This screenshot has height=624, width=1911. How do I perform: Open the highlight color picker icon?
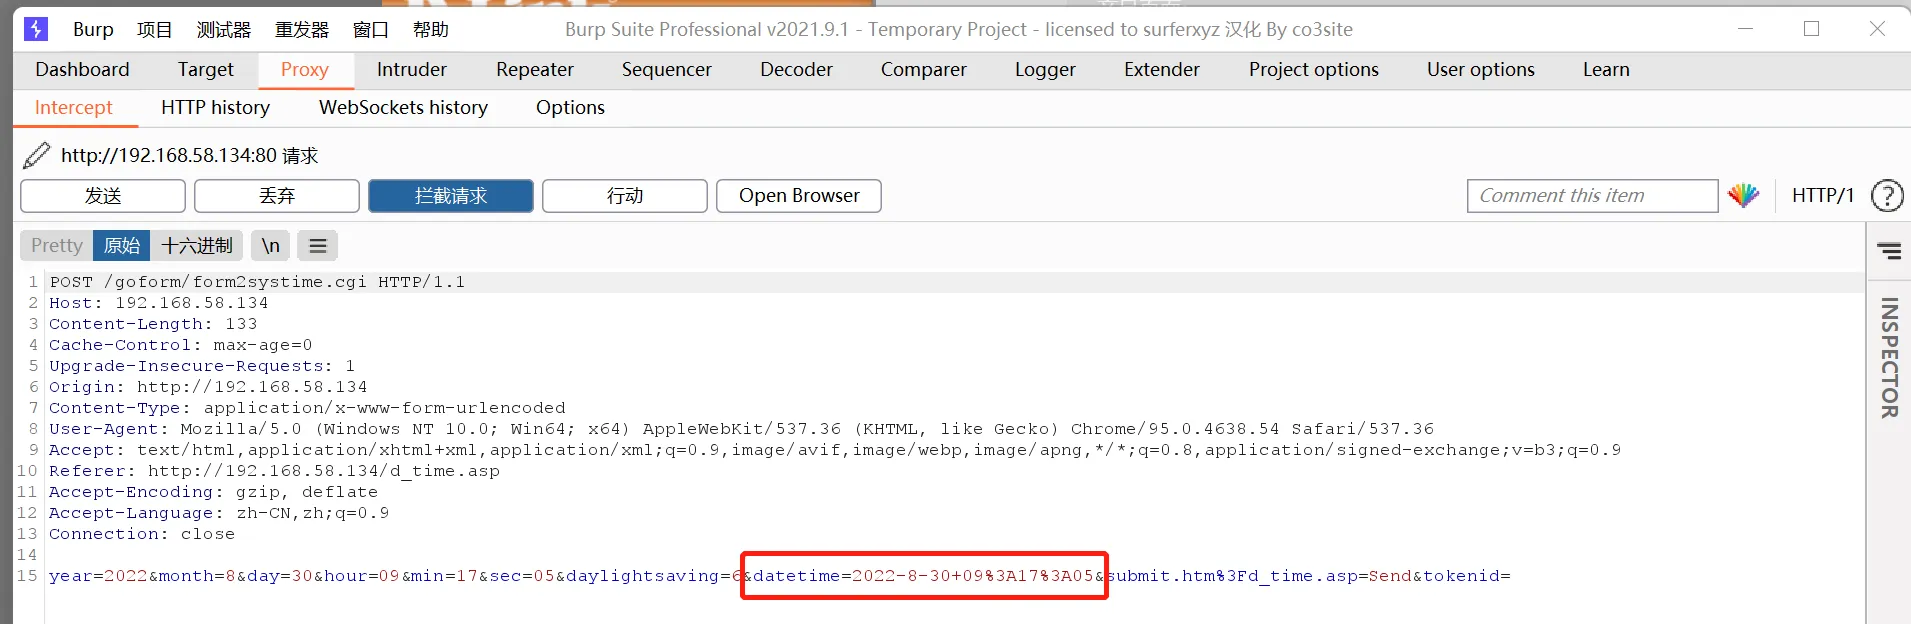1743,196
